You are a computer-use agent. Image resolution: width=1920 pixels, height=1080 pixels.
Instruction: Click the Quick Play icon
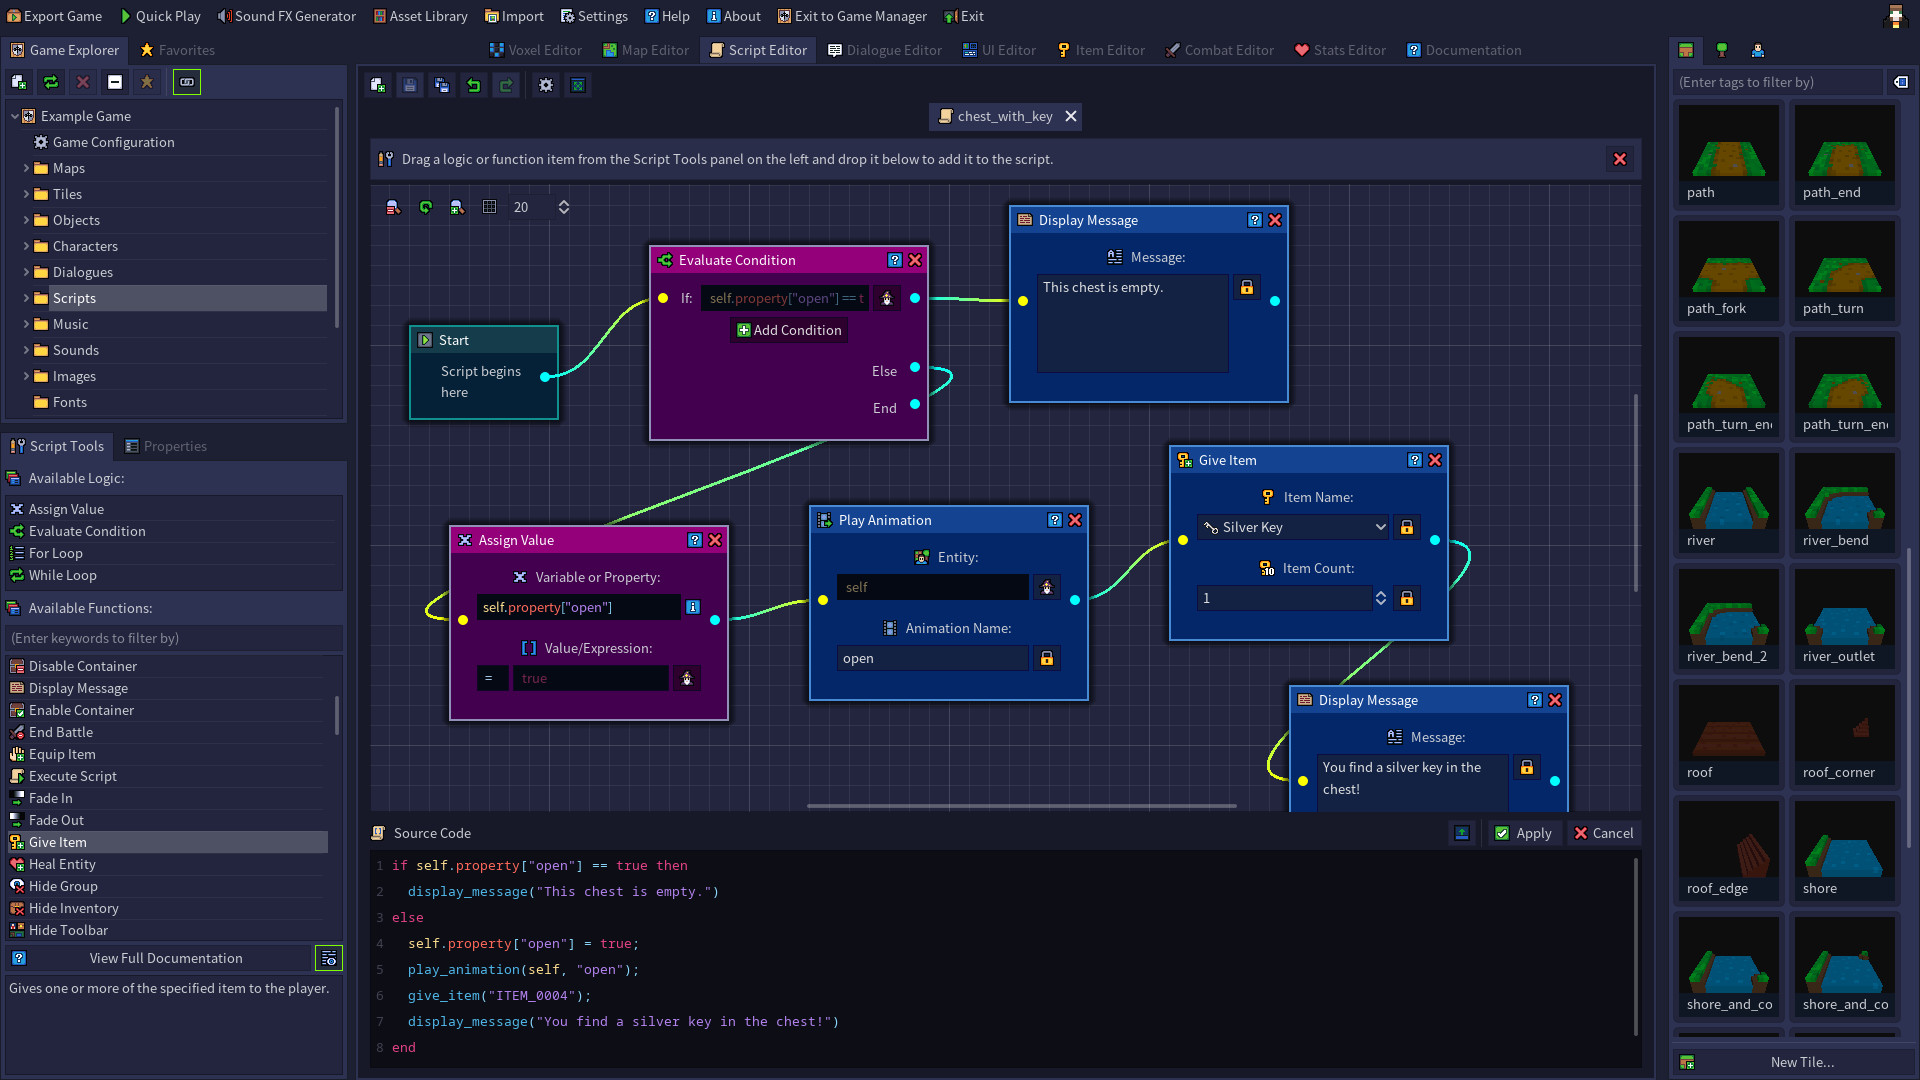(123, 16)
